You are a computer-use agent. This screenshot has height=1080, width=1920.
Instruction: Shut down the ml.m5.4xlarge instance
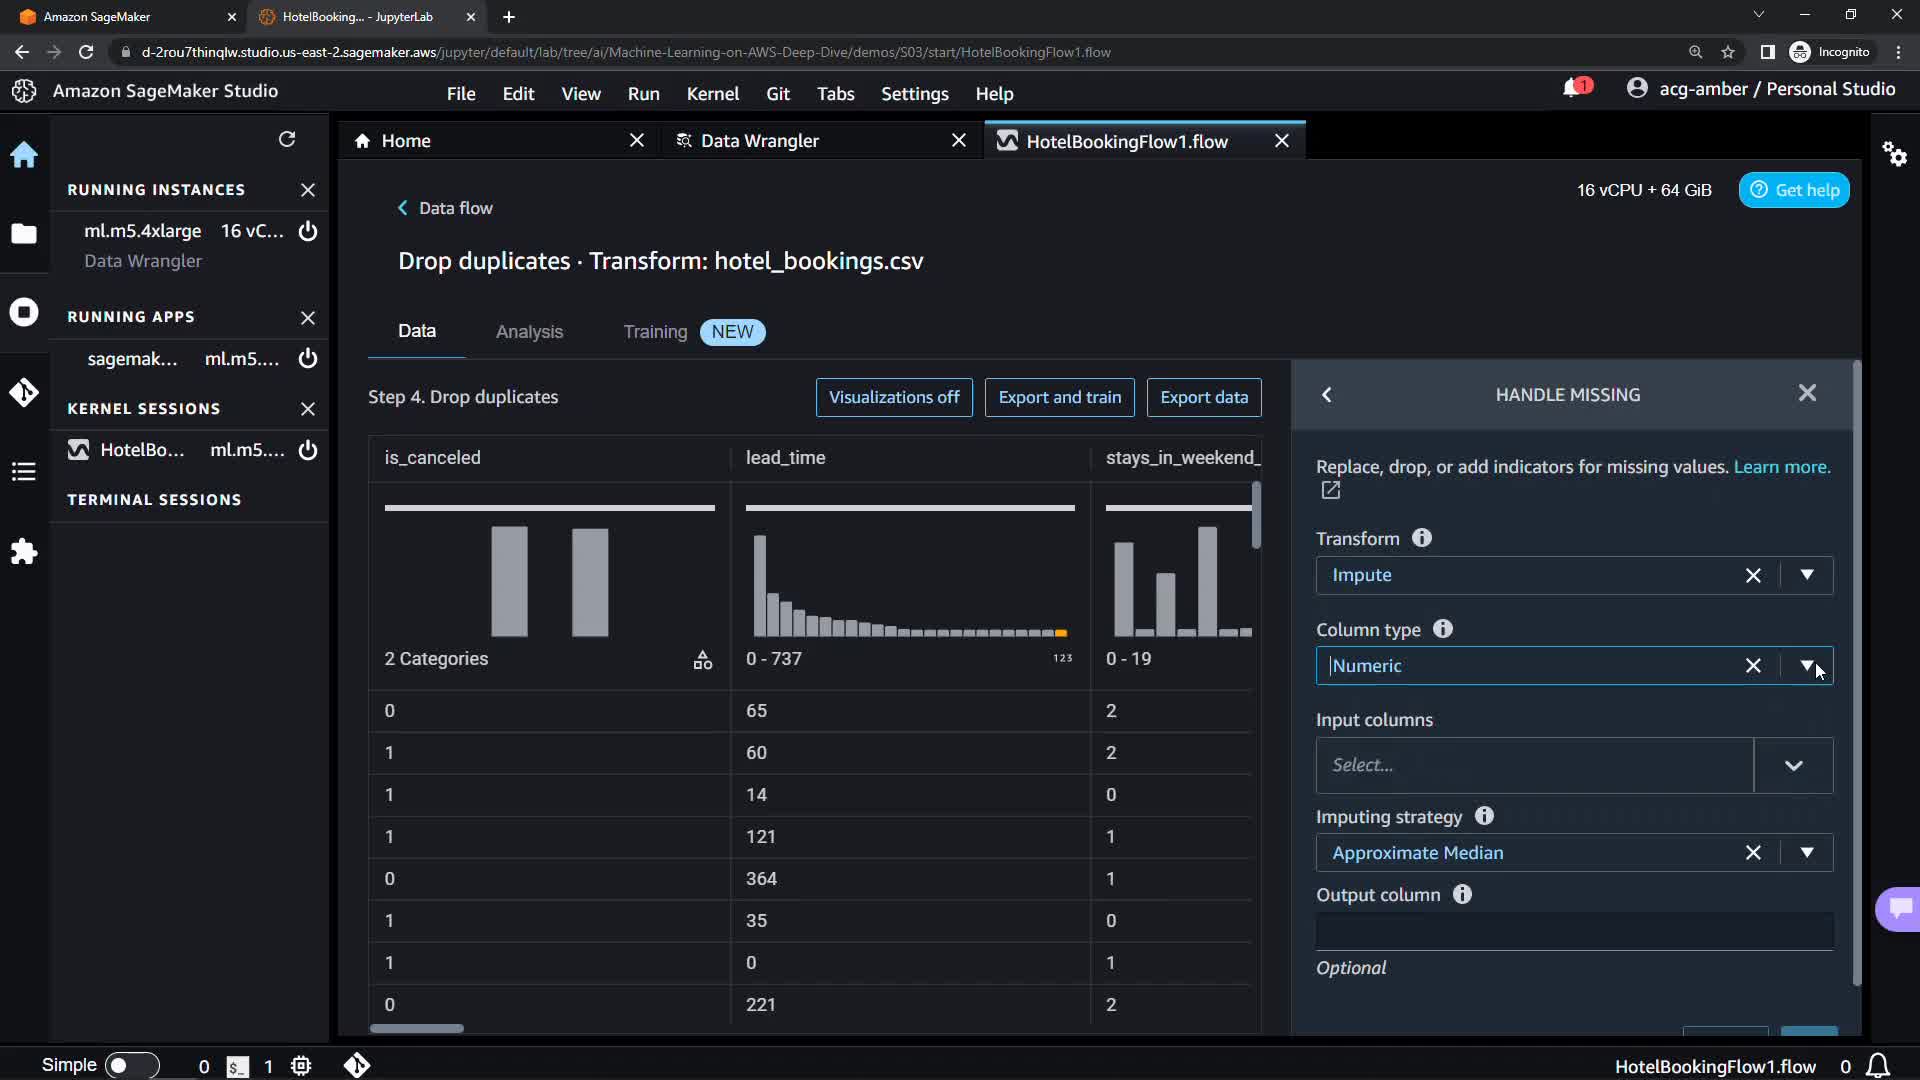(308, 231)
